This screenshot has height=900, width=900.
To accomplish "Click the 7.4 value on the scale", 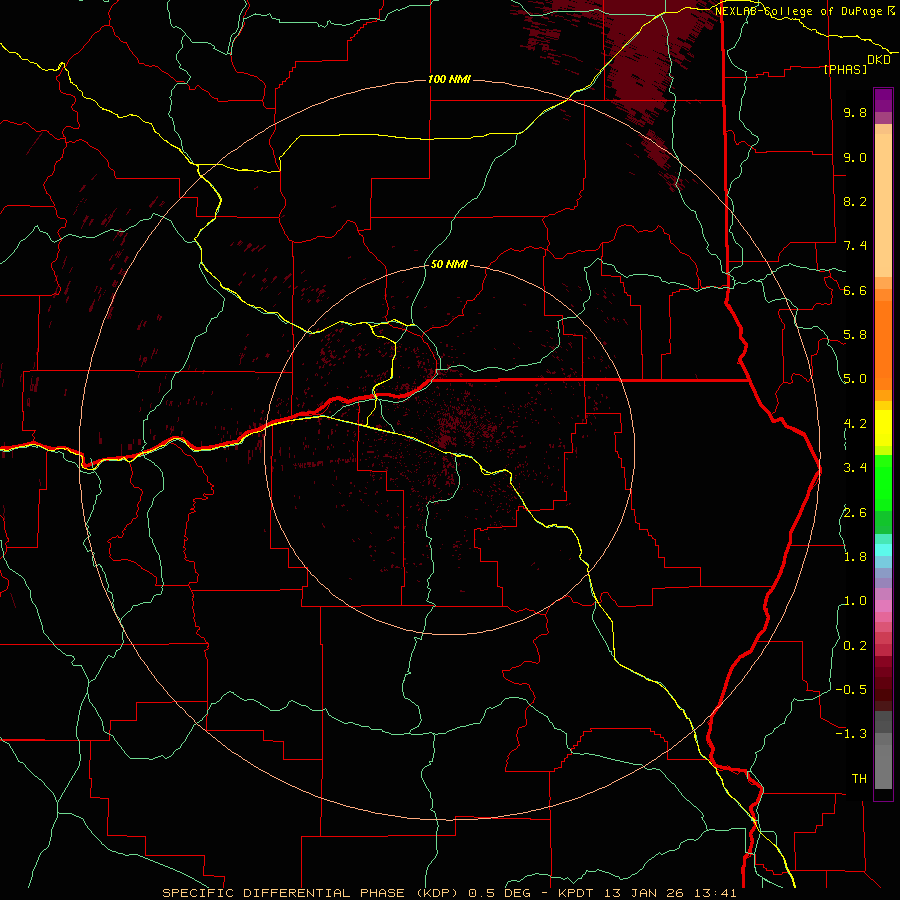I will coord(855,246).
